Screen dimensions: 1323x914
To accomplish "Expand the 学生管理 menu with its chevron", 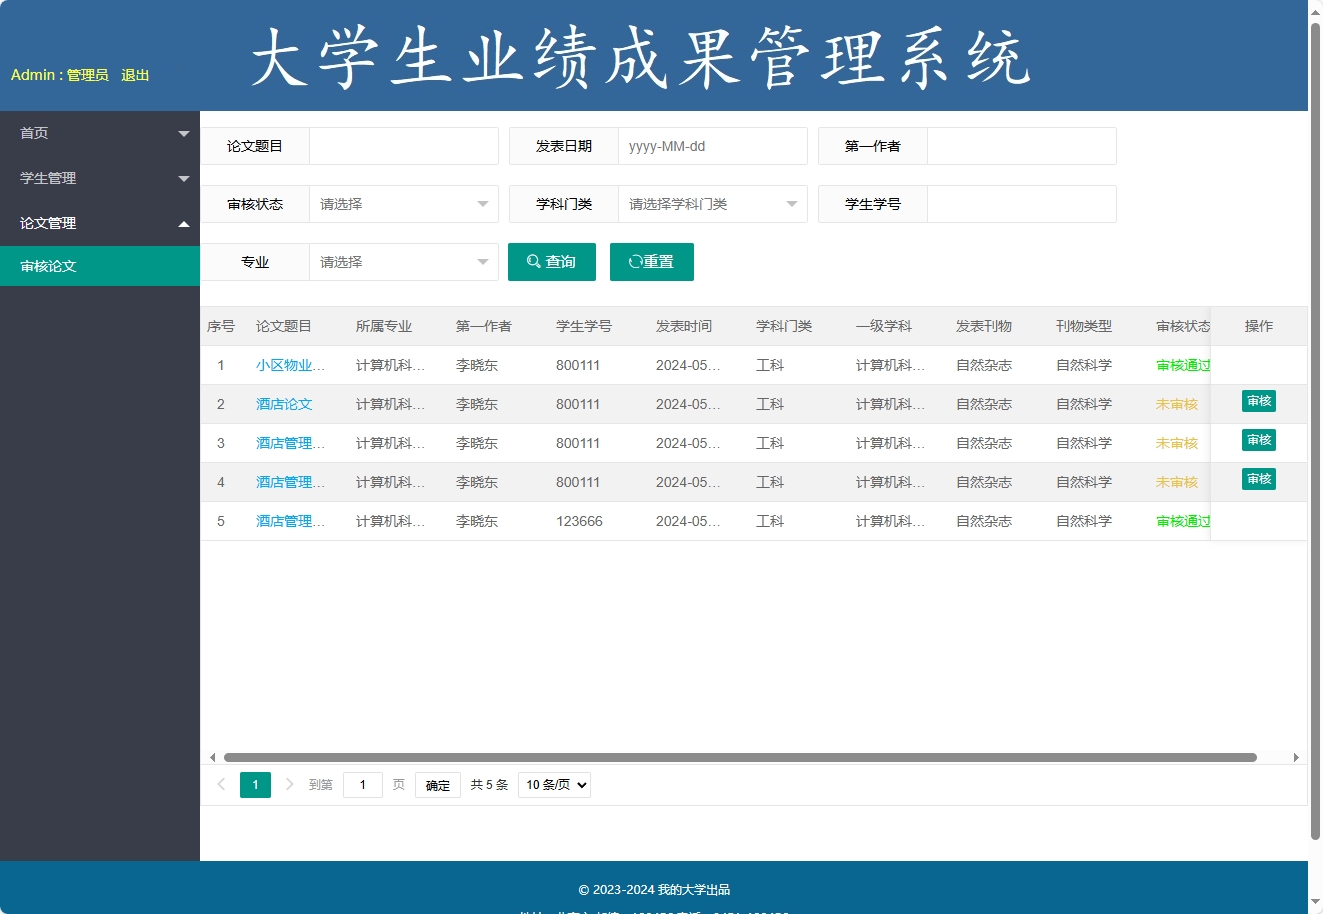I will click(184, 177).
